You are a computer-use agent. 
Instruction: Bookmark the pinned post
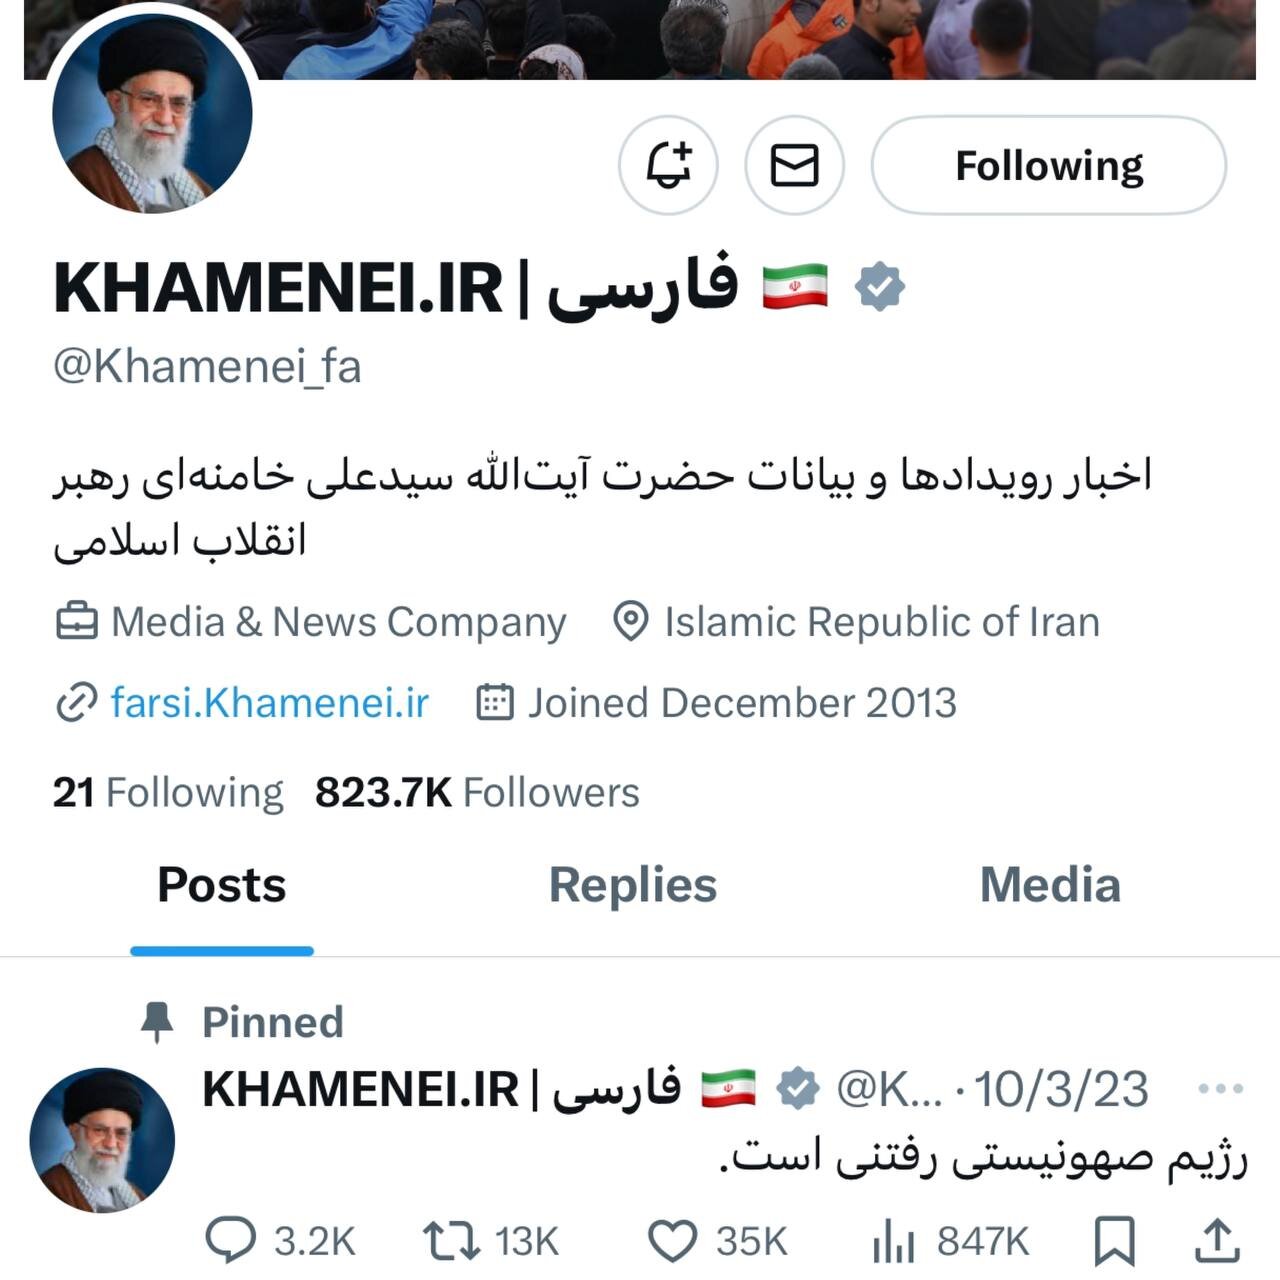pyautogui.click(x=1114, y=1241)
